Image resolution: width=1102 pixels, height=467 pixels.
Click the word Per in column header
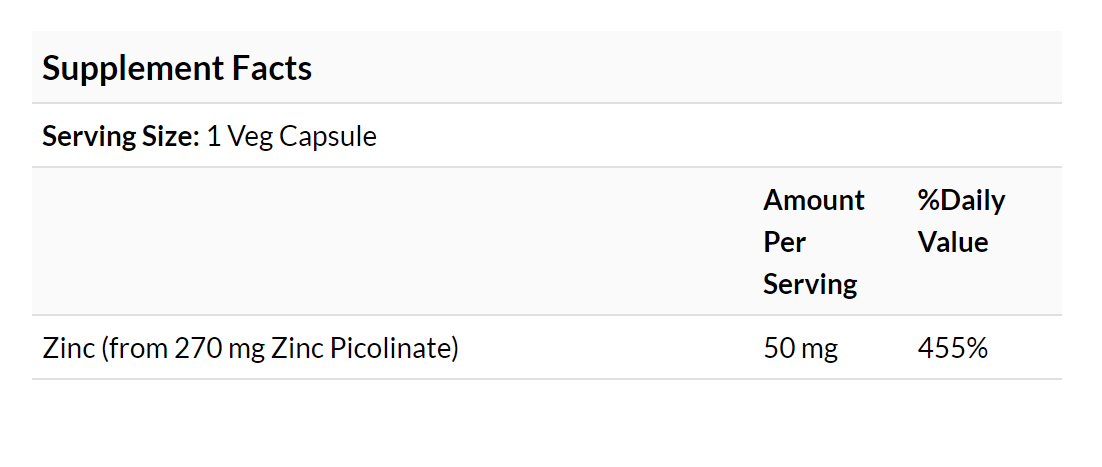click(x=784, y=242)
